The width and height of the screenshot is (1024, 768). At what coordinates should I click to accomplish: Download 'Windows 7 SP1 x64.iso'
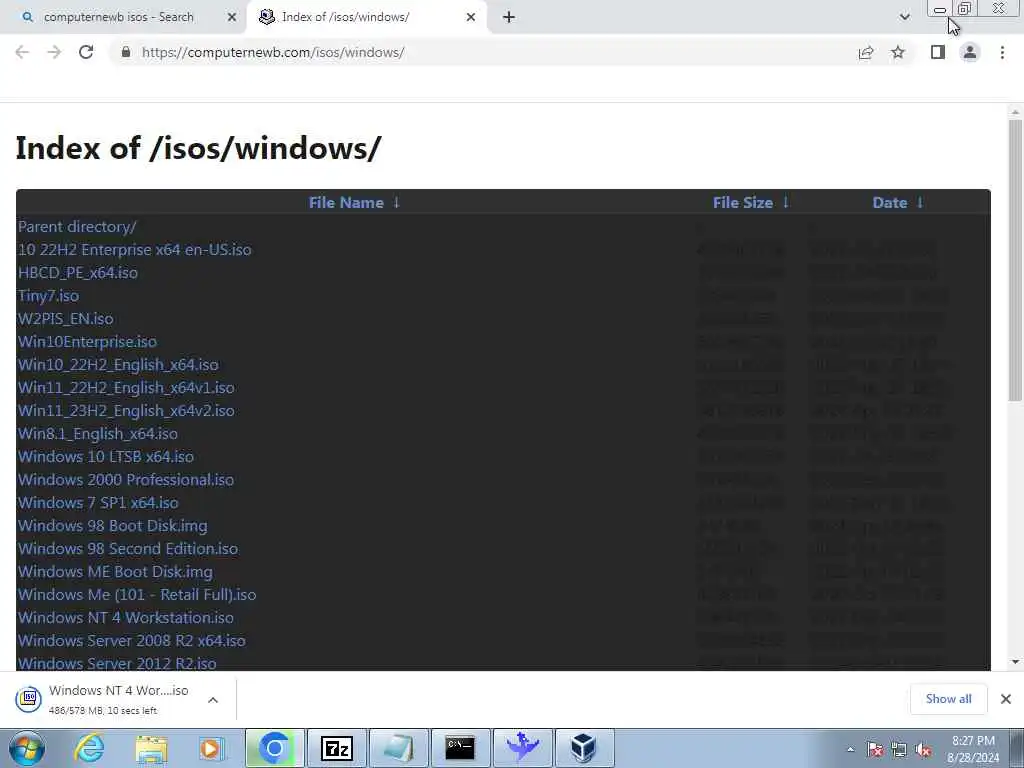pos(98,502)
